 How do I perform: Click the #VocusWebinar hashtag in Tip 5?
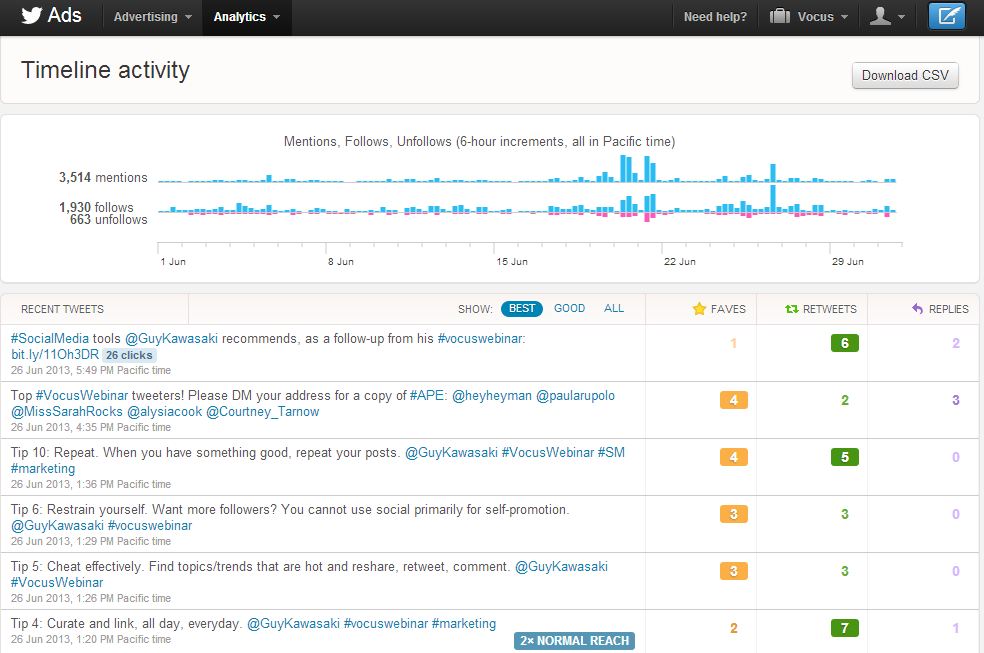(57, 583)
